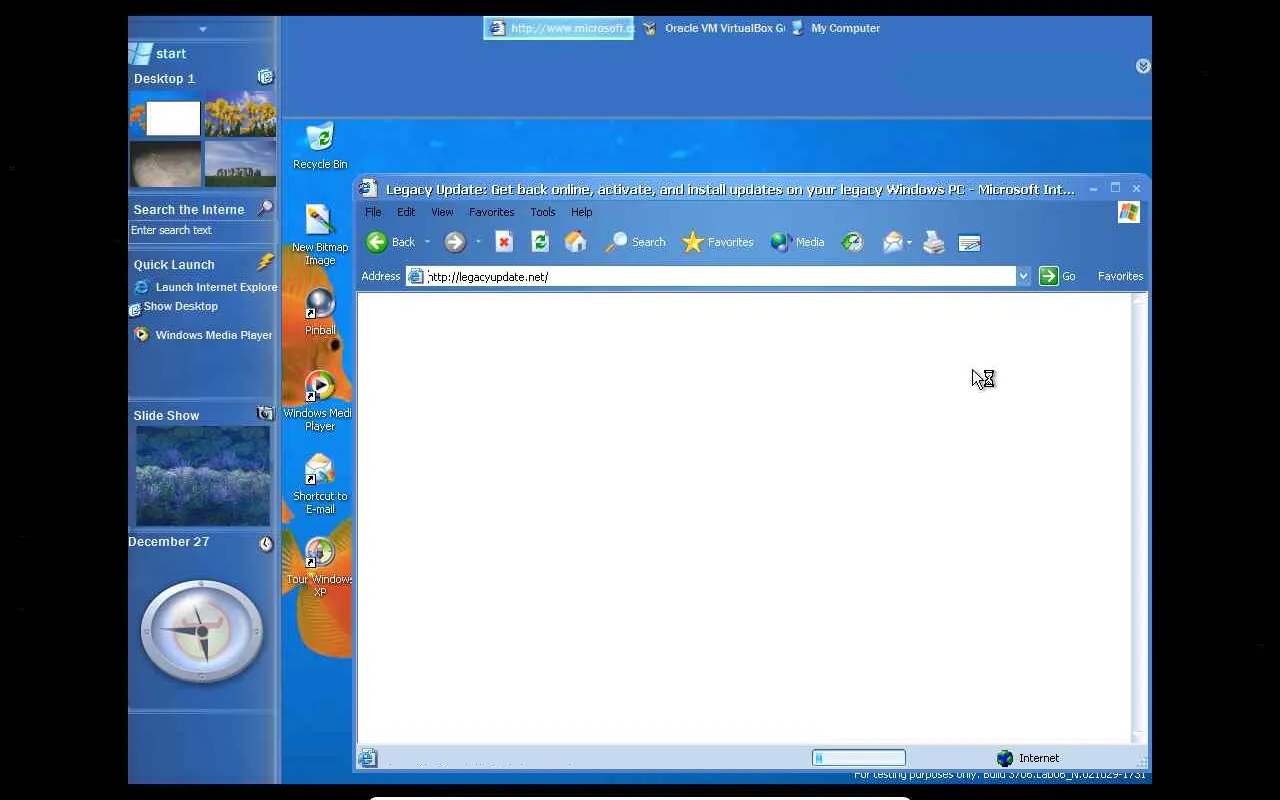
Task: Open the View menu
Action: [442, 212]
